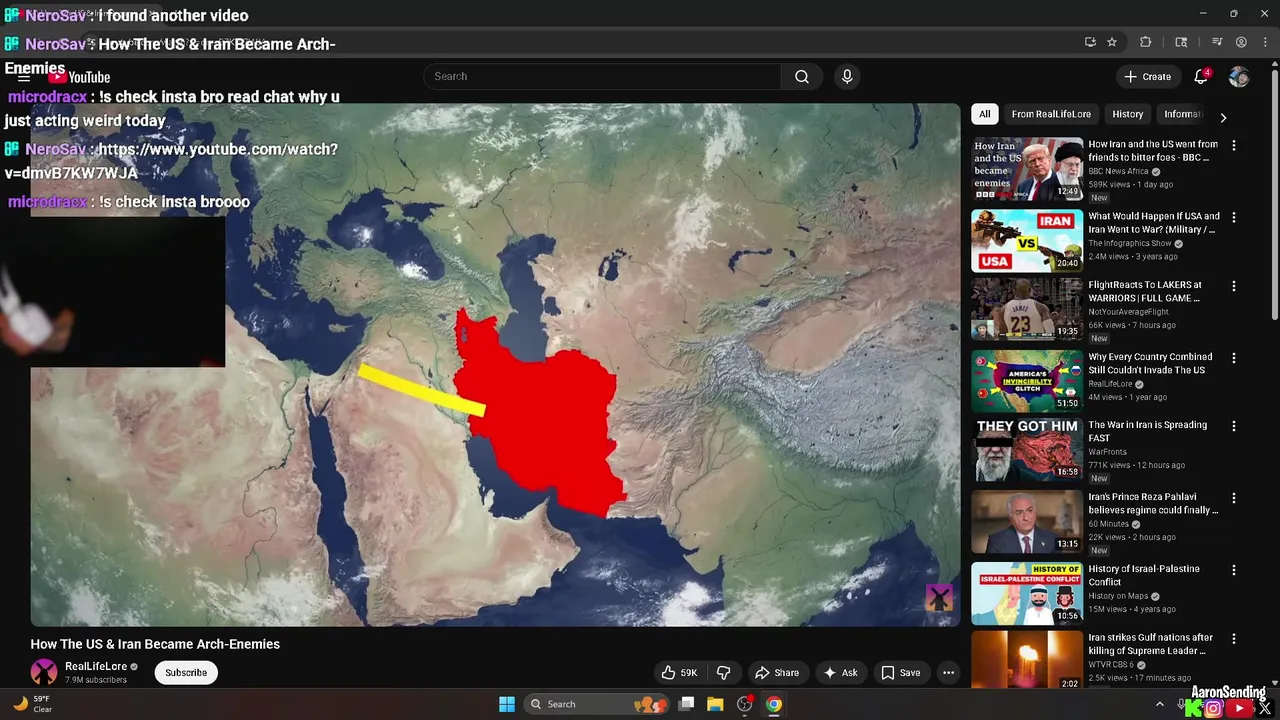Bookmark this page with star icon

pos(1112,42)
